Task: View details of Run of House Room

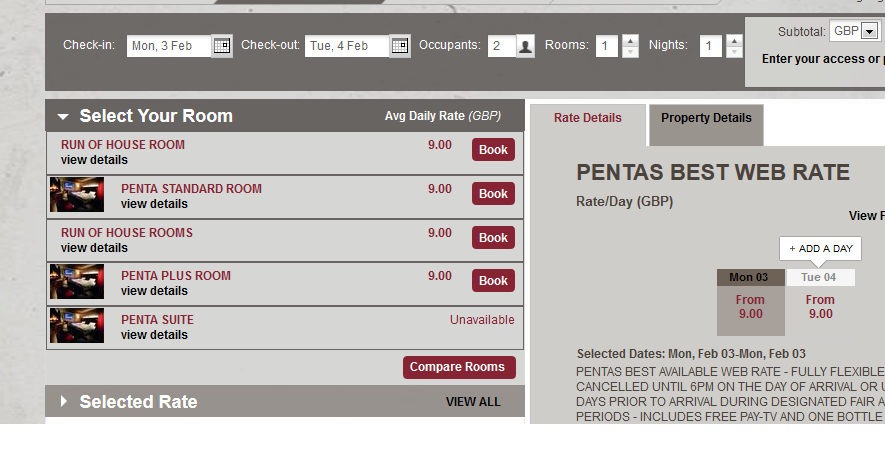Action: click(94, 160)
